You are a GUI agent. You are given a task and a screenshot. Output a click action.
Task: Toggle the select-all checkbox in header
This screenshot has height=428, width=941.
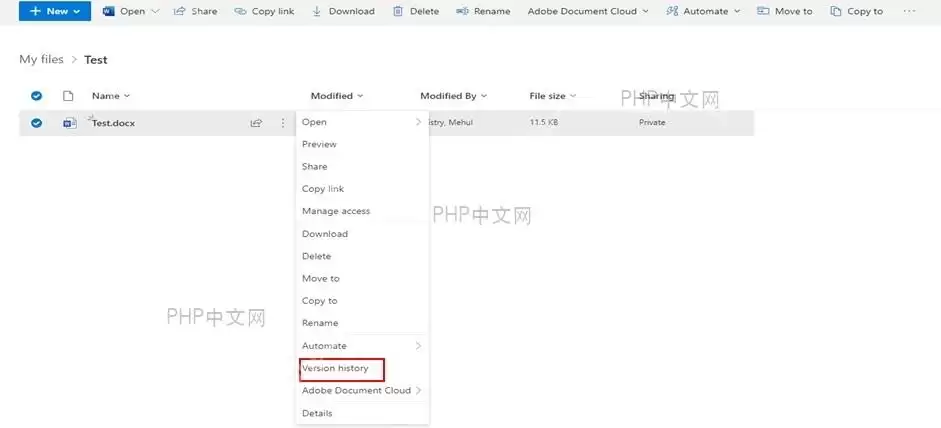click(x=37, y=95)
